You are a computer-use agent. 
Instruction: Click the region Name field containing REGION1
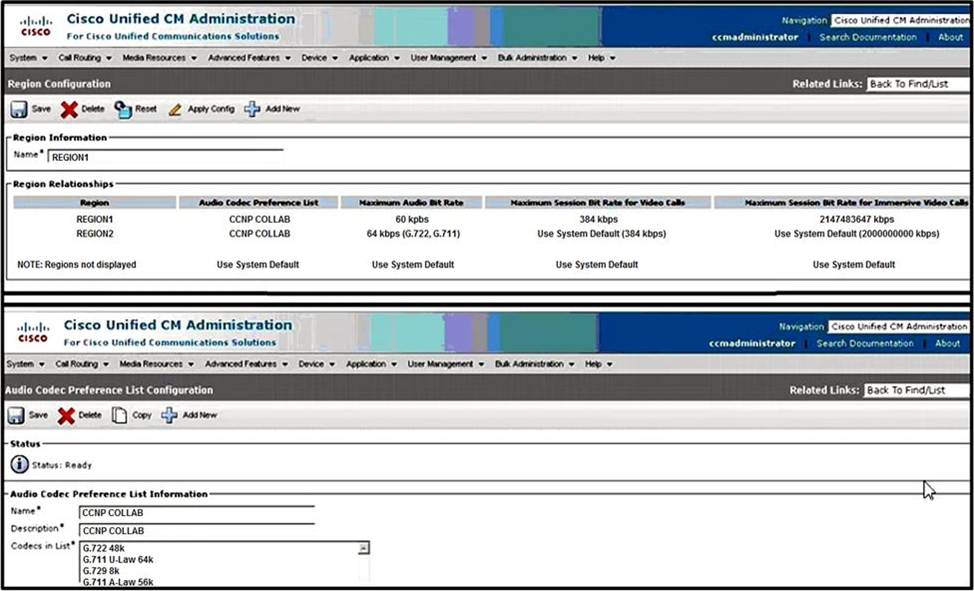click(x=165, y=157)
